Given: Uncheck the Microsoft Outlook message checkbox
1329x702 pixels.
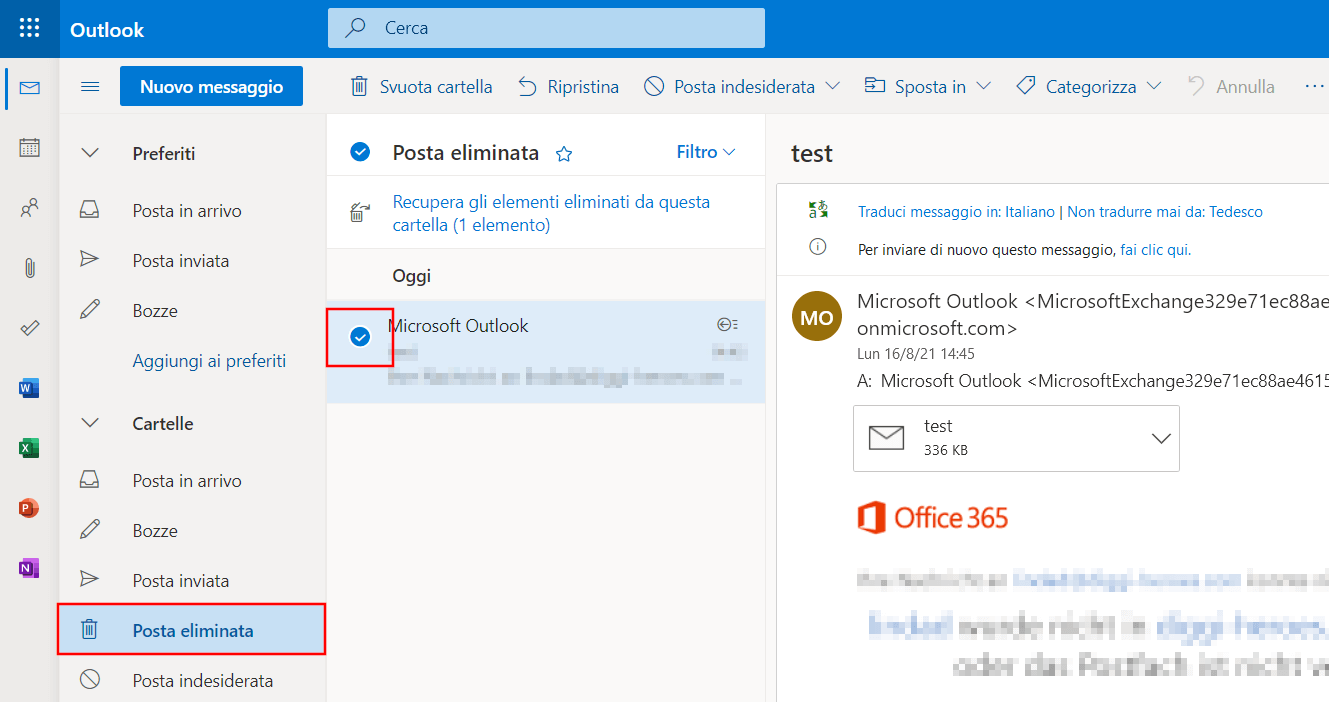Looking at the screenshot, I should 360,337.
